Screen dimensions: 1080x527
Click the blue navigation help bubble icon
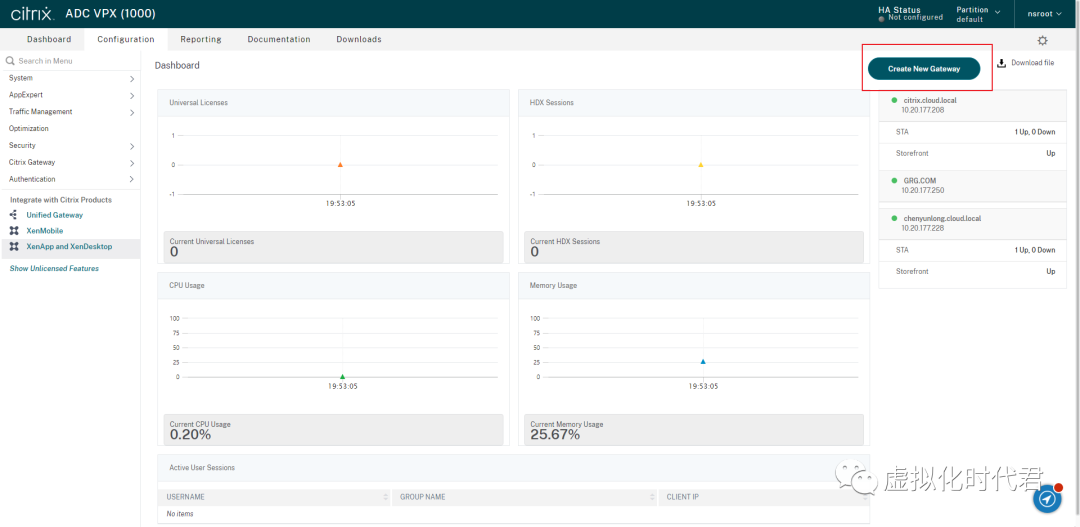point(1047,499)
